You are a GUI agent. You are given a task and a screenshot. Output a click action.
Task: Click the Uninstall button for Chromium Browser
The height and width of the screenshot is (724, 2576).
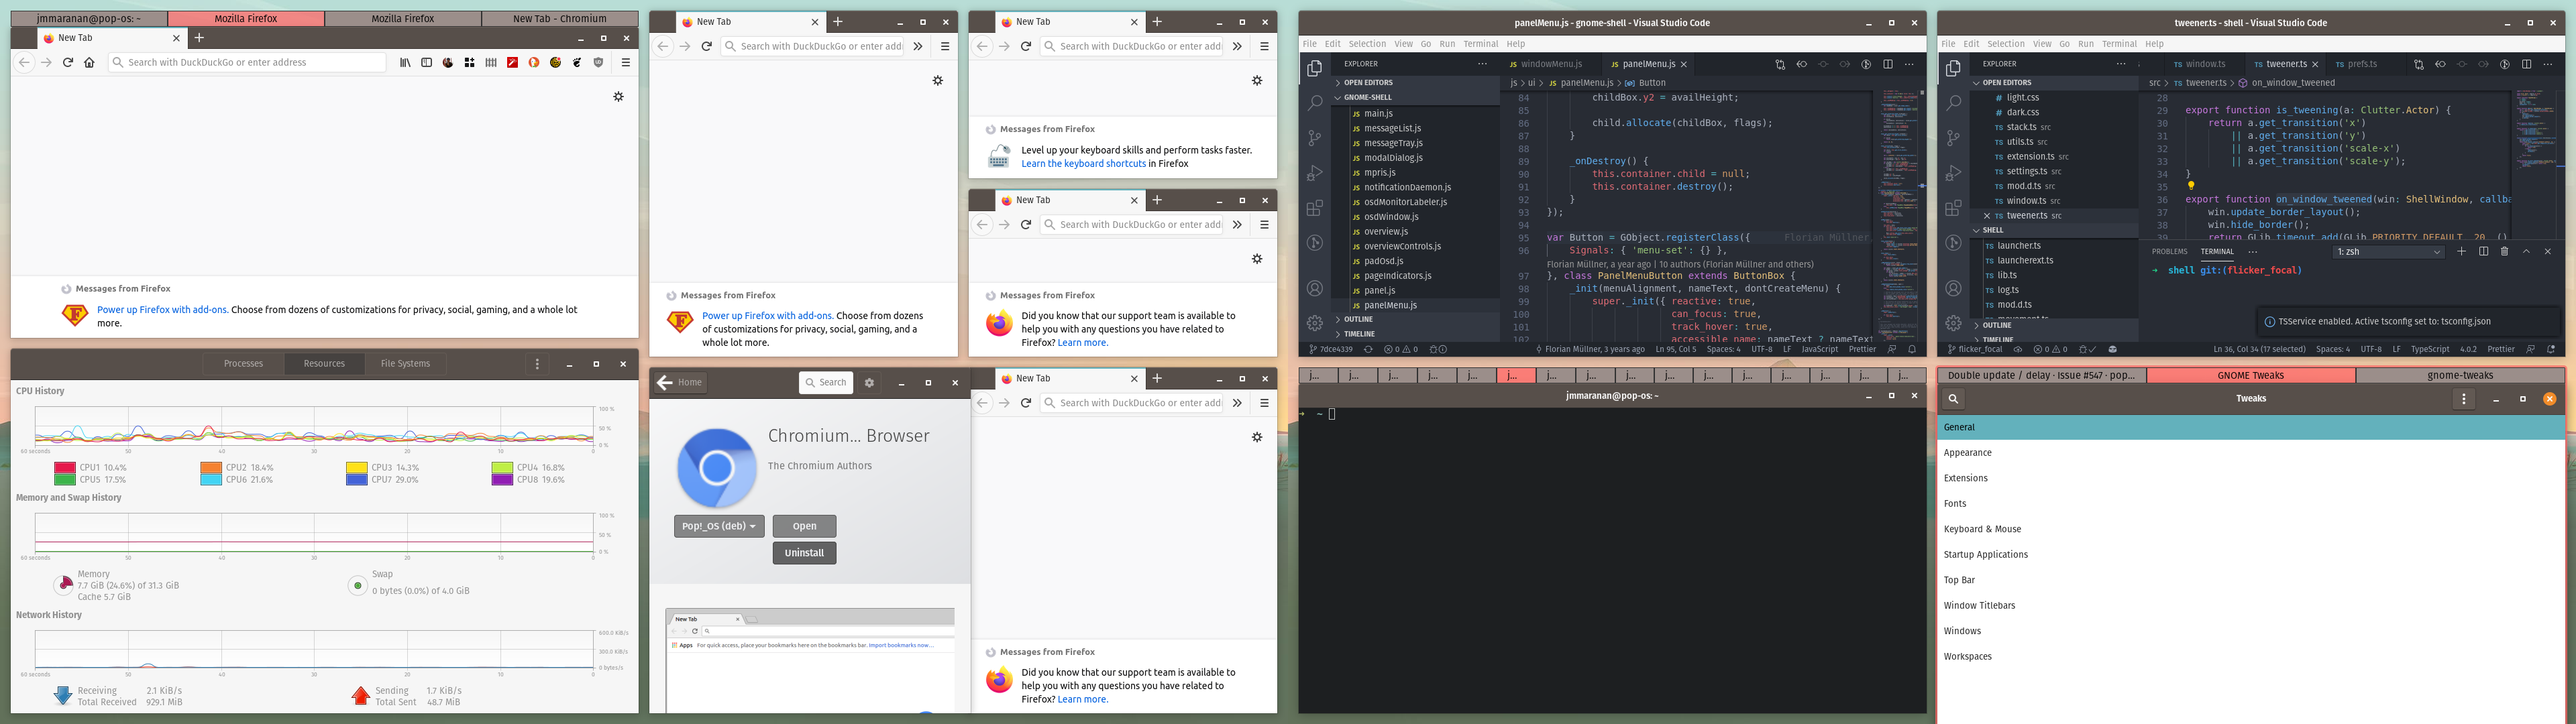coord(804,552)
